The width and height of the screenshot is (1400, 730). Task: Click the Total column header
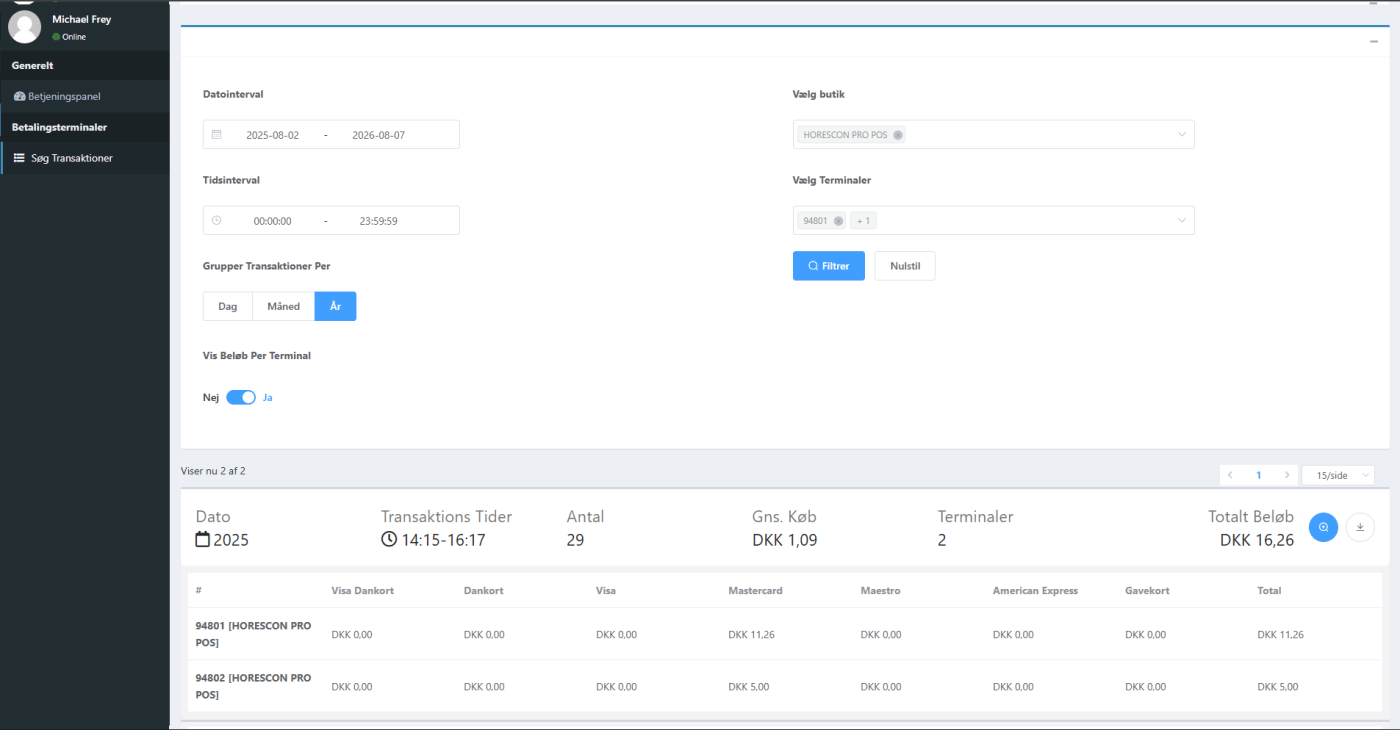(x=1269, y=591)
